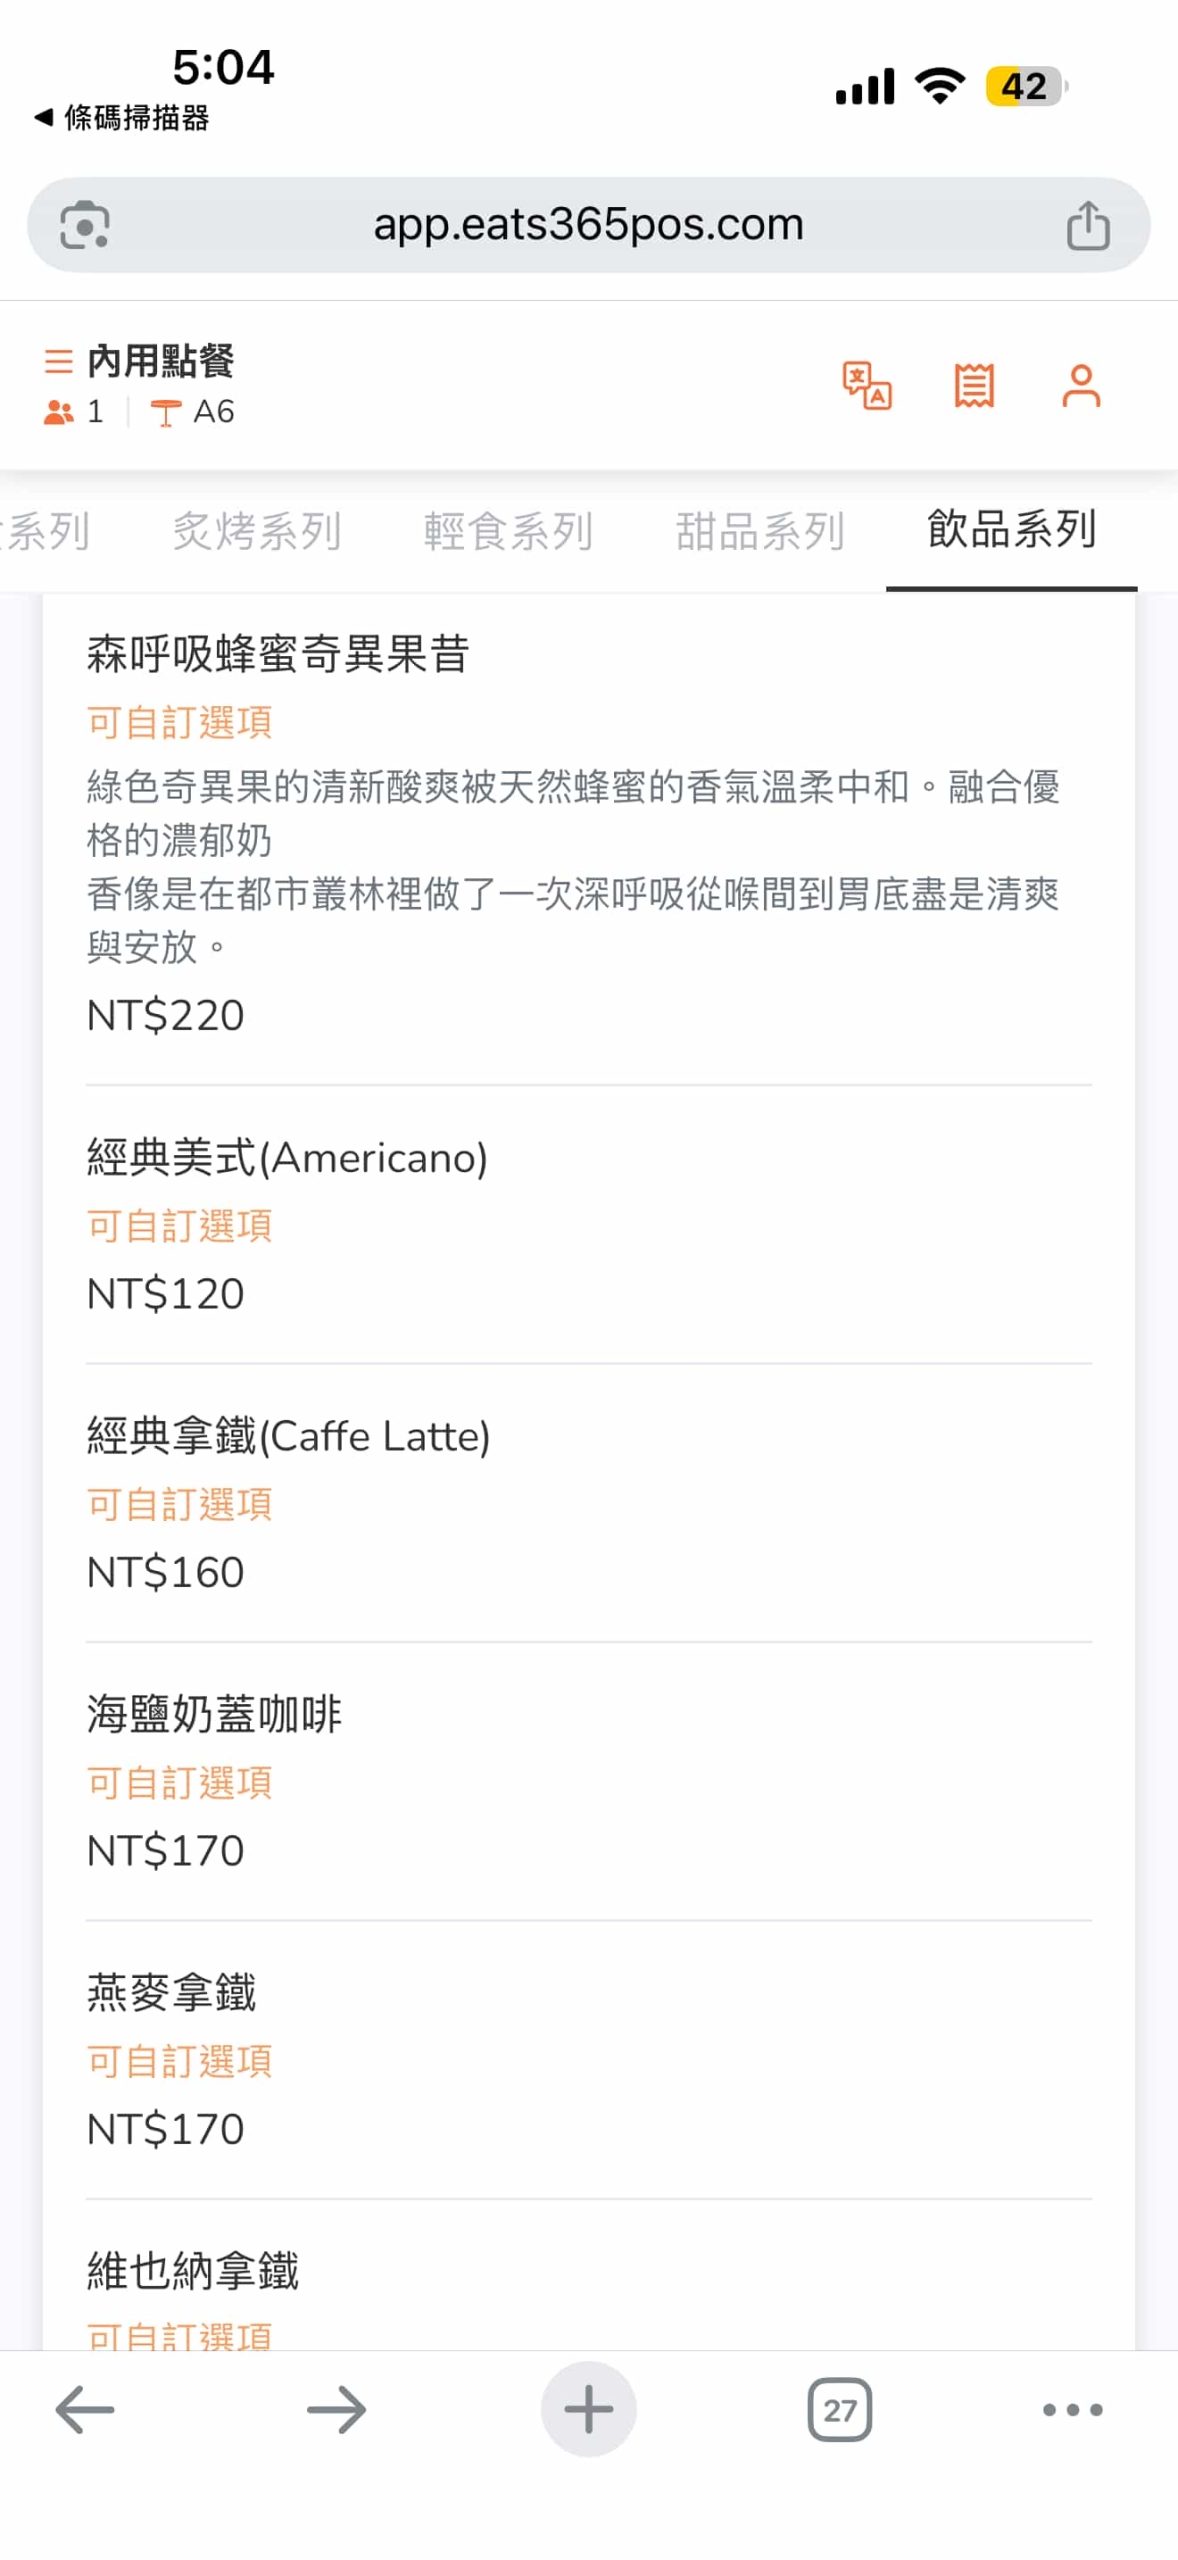This screenshot has width=1178, height=2560.
Task: Return to 條碼掃描器 app
Action: click(123, 118)
